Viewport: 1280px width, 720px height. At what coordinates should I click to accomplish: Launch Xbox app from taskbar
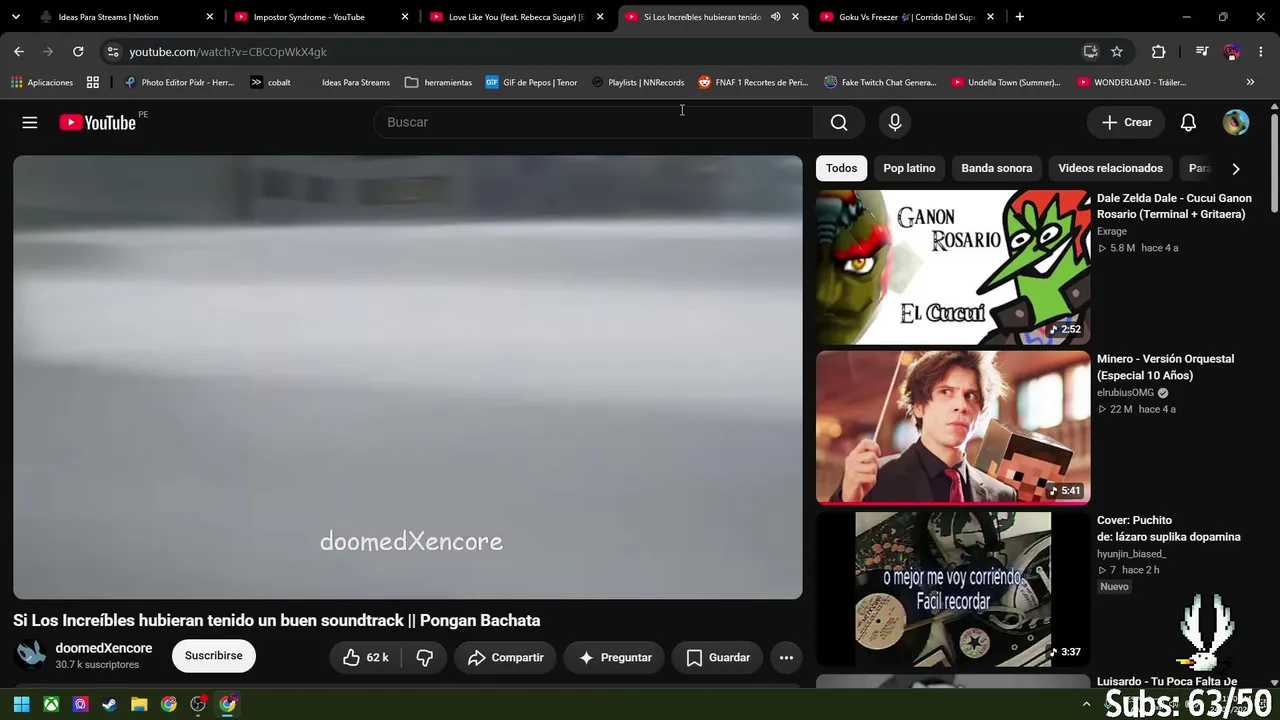51,704
